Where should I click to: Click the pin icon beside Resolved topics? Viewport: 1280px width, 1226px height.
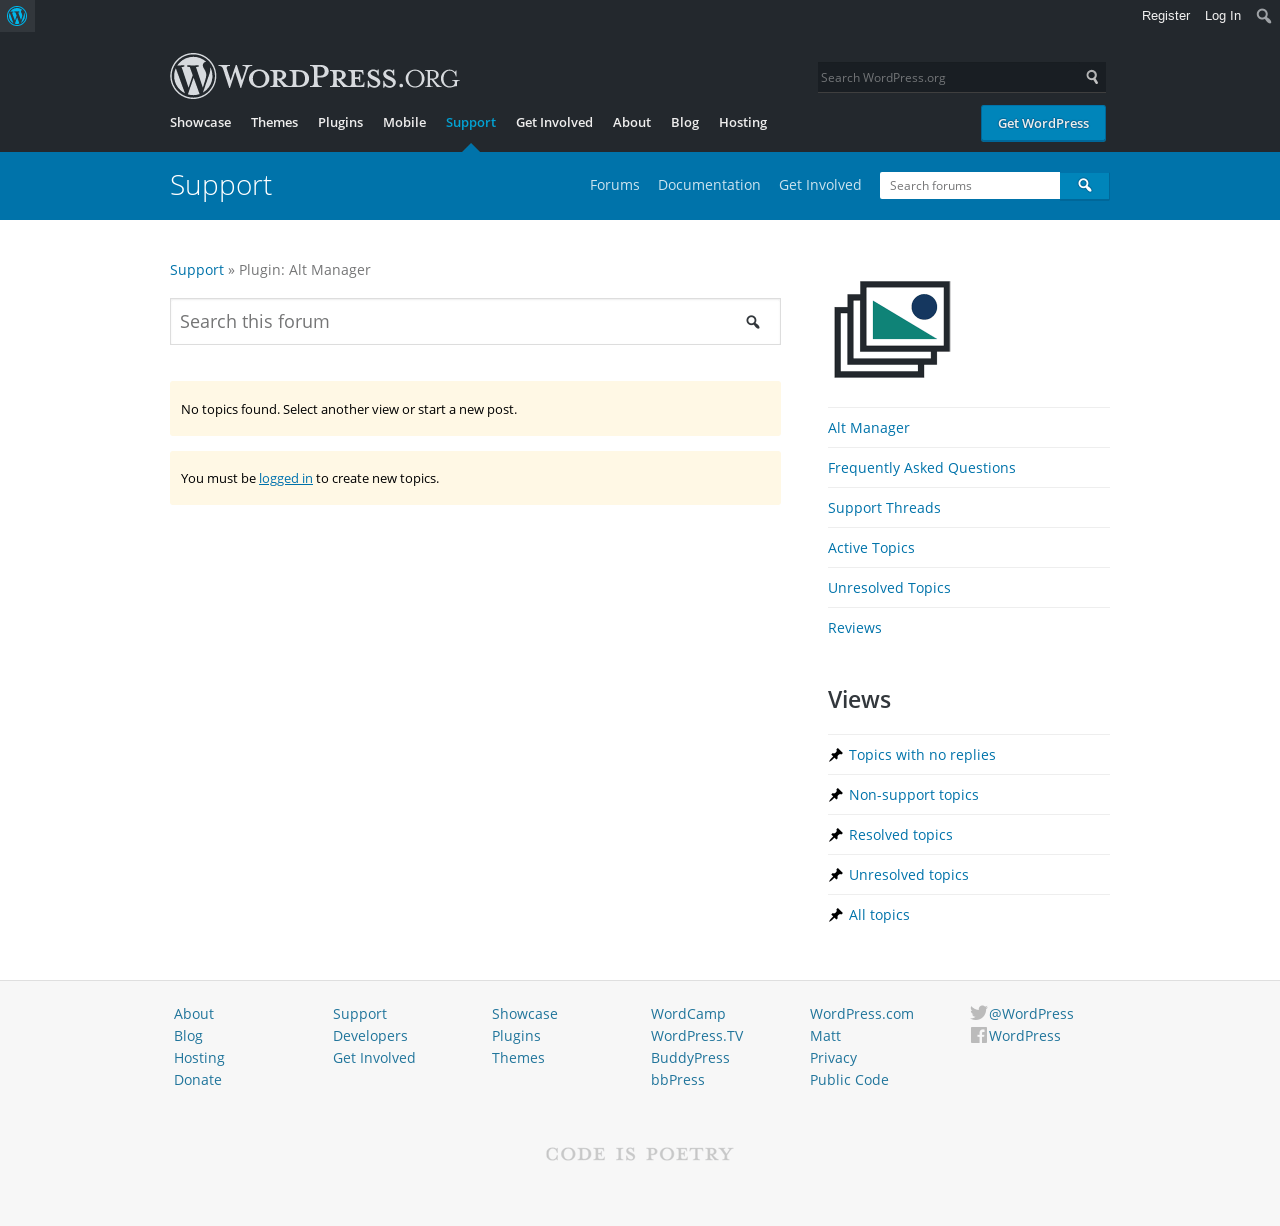[x=836, y=835]
